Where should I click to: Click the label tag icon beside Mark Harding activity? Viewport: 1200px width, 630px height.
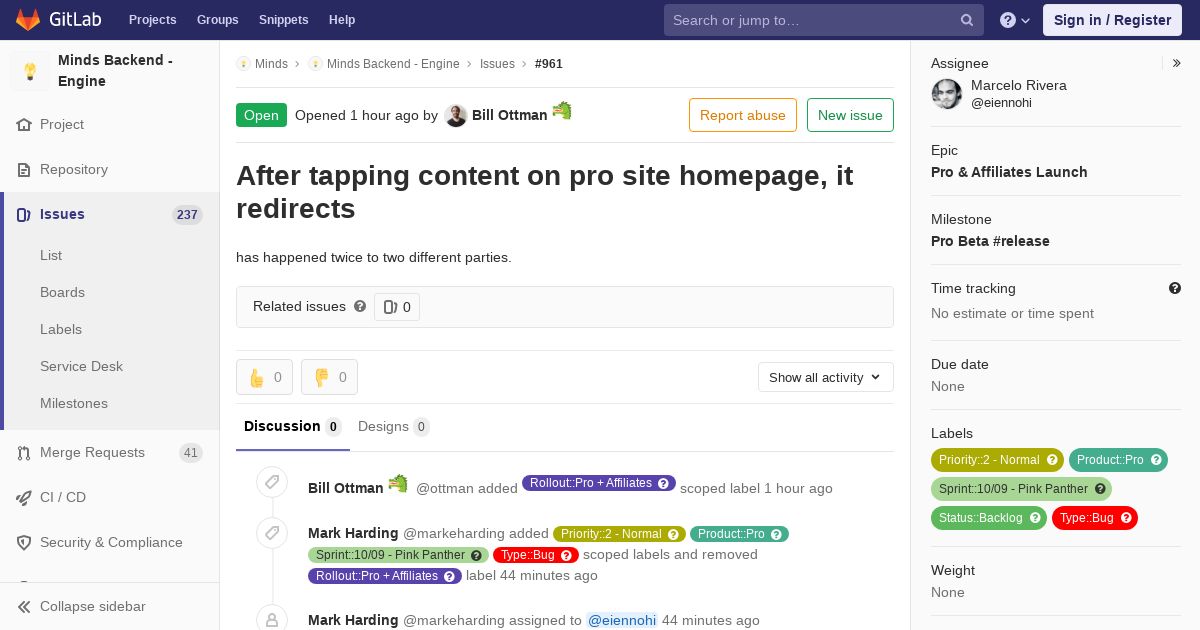coord(272,533)
